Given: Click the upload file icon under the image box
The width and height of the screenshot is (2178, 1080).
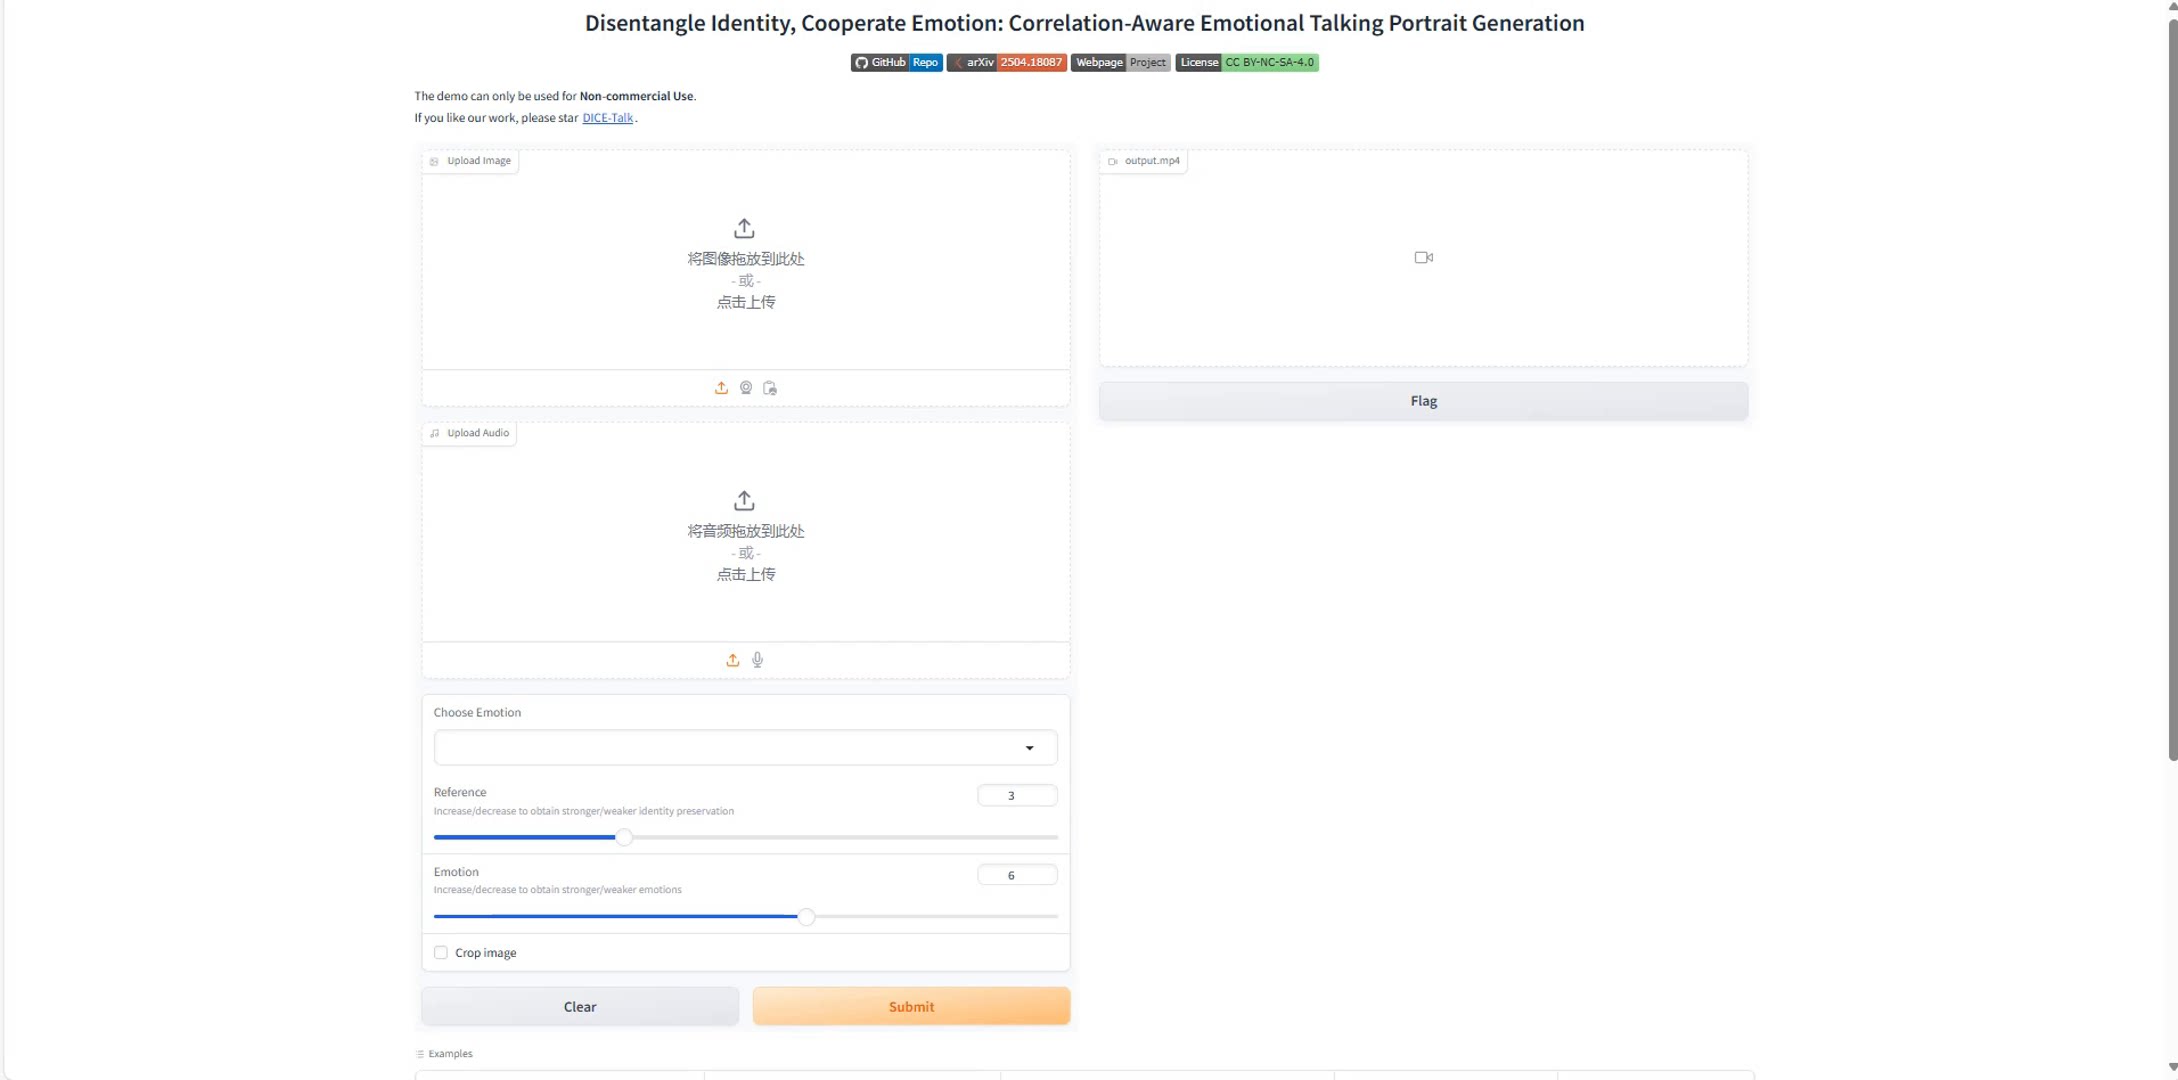Looking at the screenshot, I should (721, 388).
